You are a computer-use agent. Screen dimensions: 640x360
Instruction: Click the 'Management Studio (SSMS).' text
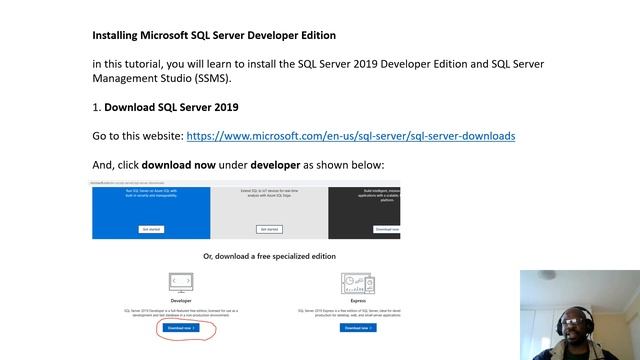click(x=162, y=78)
